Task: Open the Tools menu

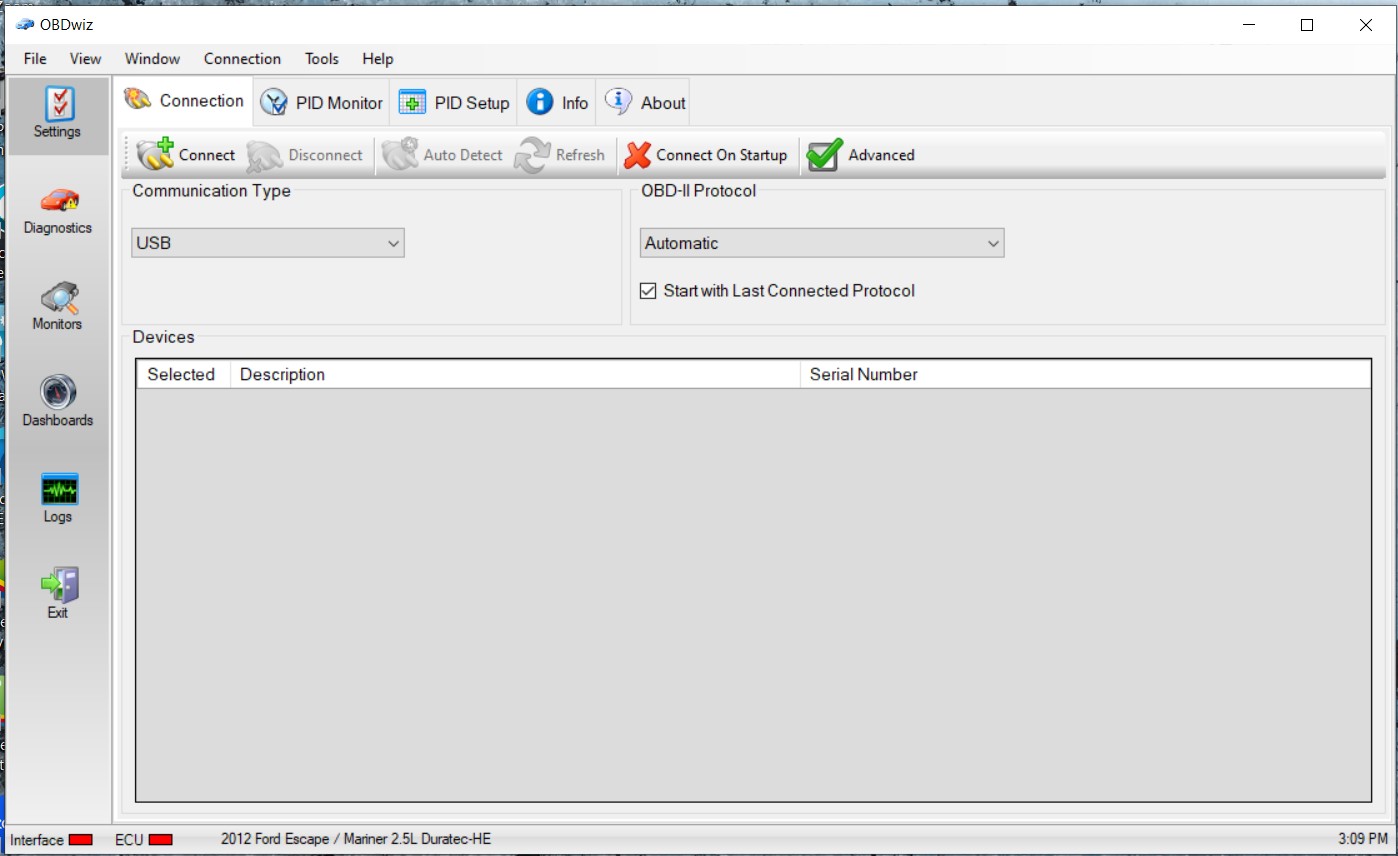Action: click(322, 59)
